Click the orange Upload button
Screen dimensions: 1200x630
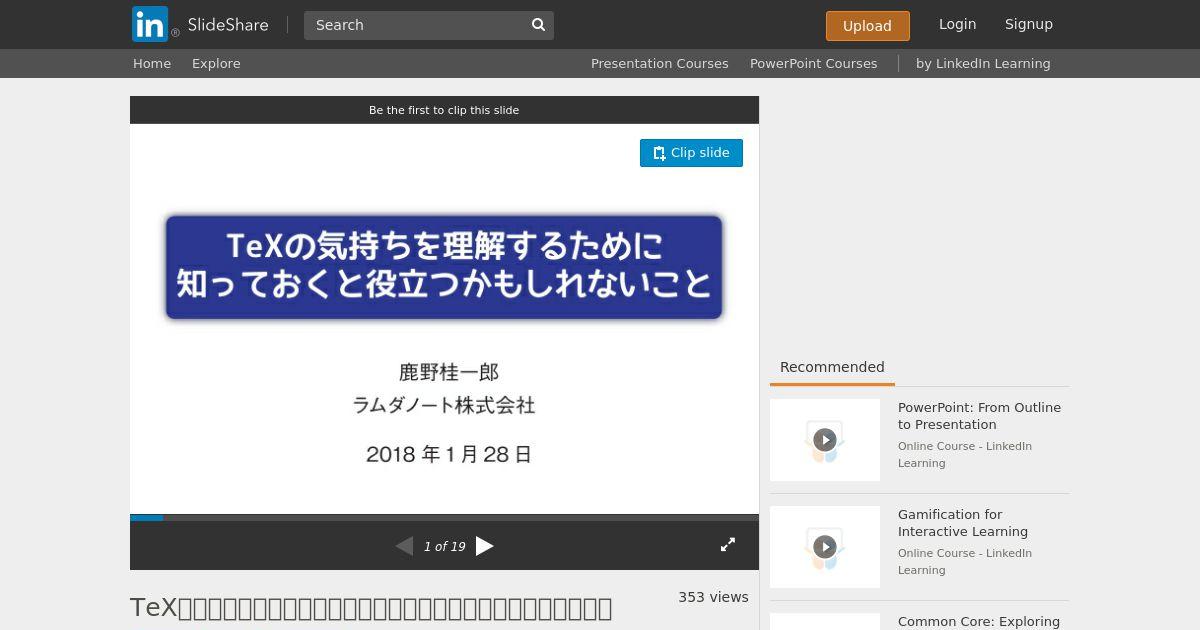[x=867, y=26]
